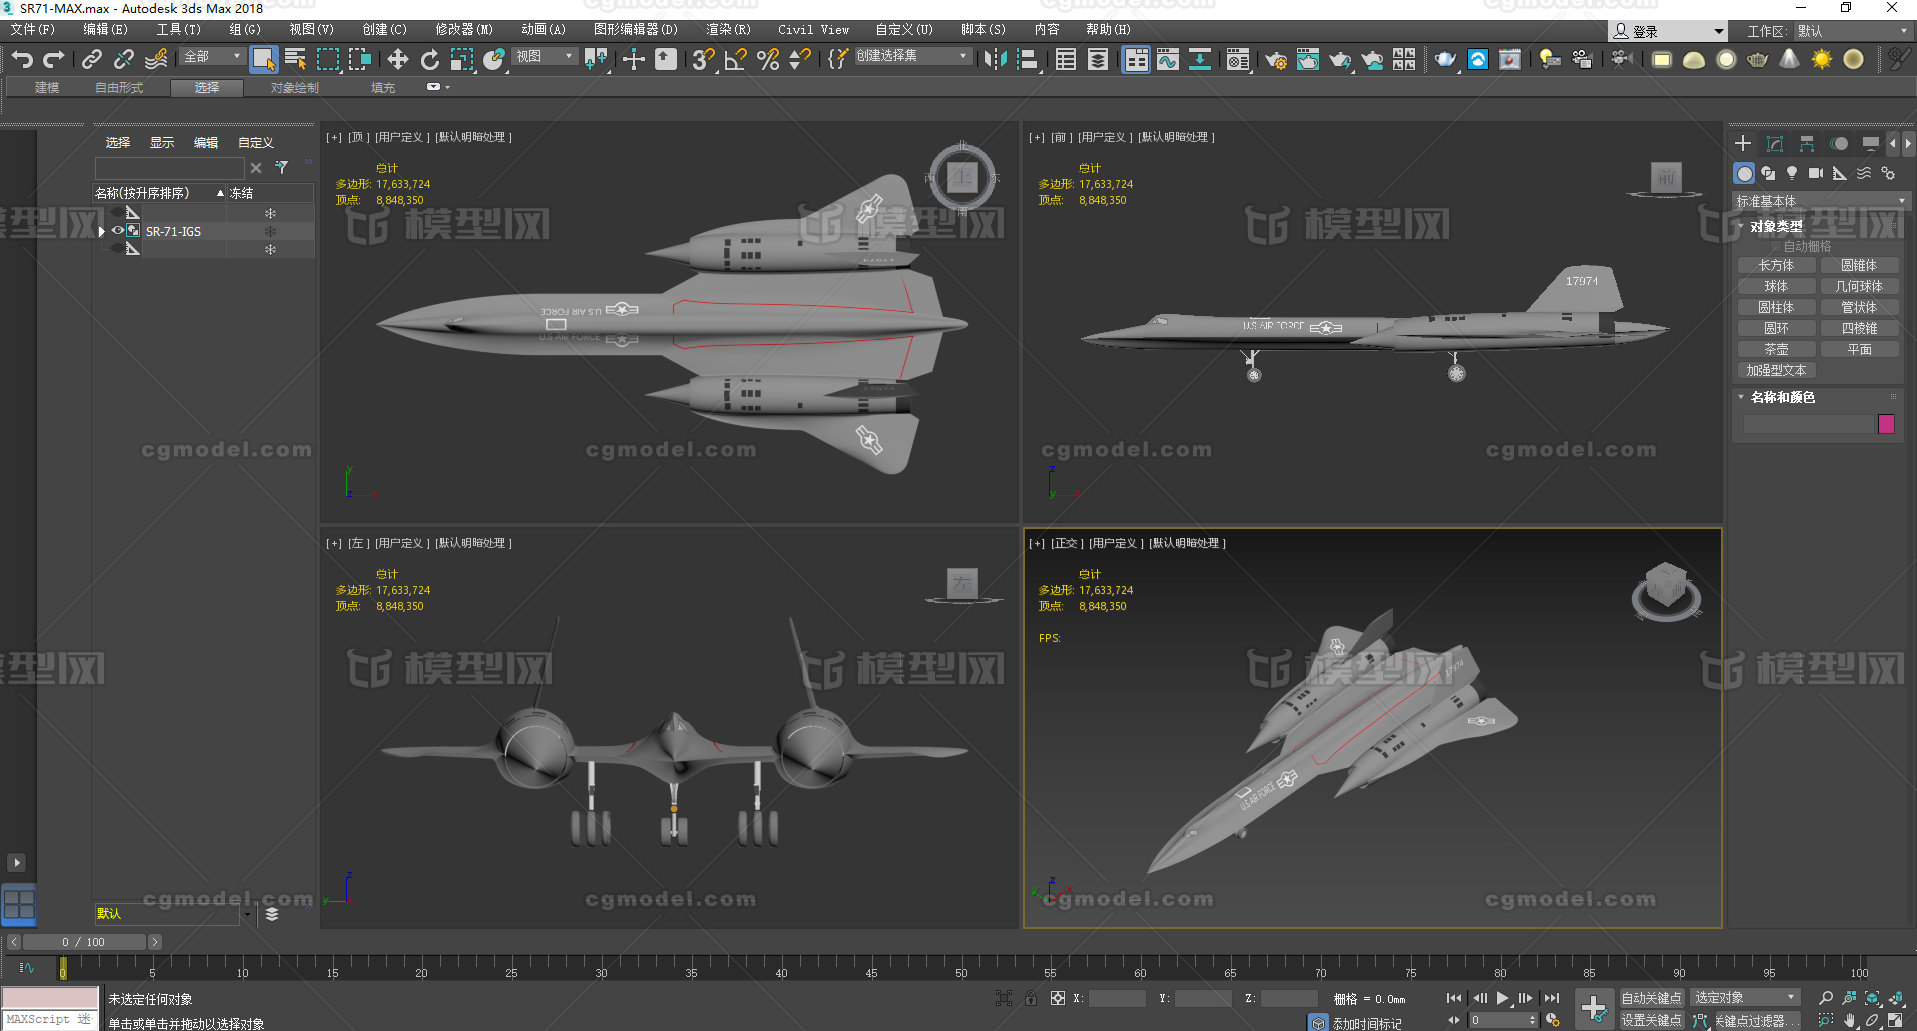The image size is (1917, 1031).
Task: Activate Bind to Space Warp tool
Action: click(156, 59)
